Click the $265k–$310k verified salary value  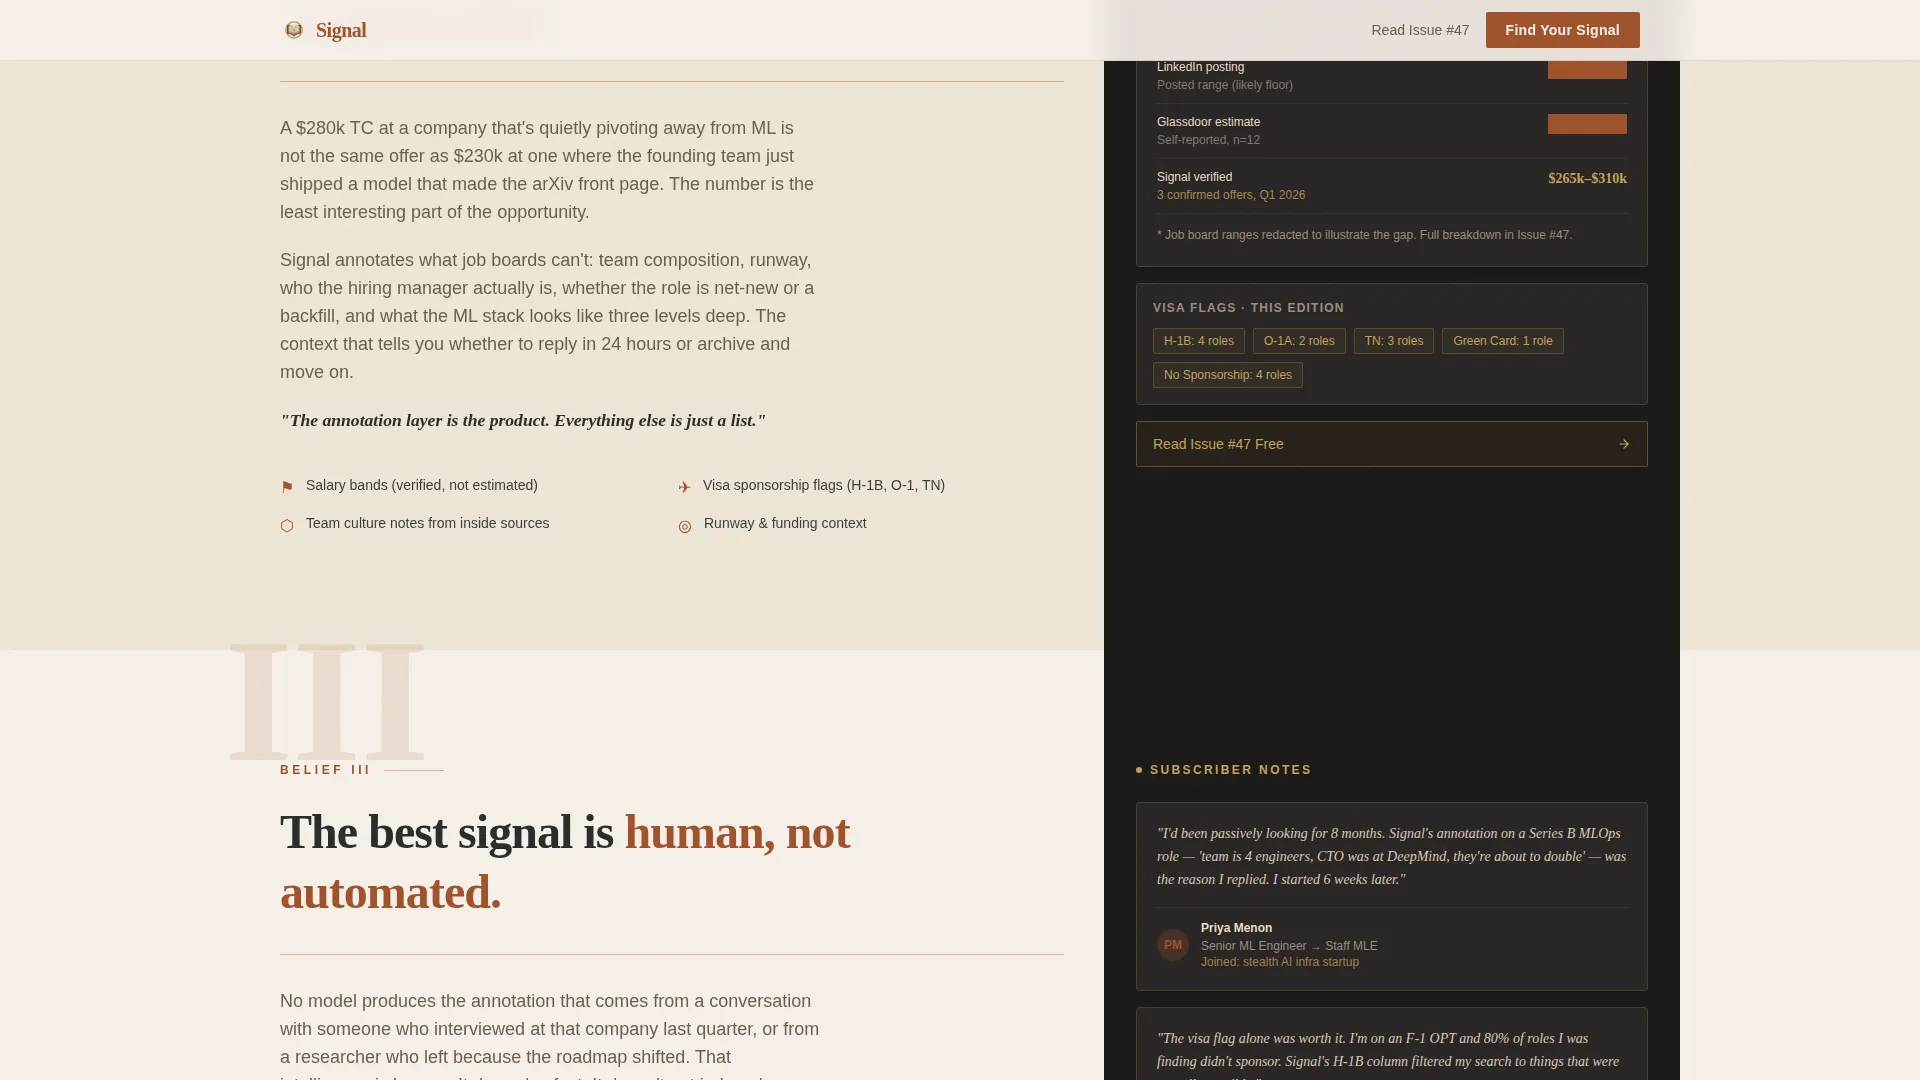click(1587, 179)
